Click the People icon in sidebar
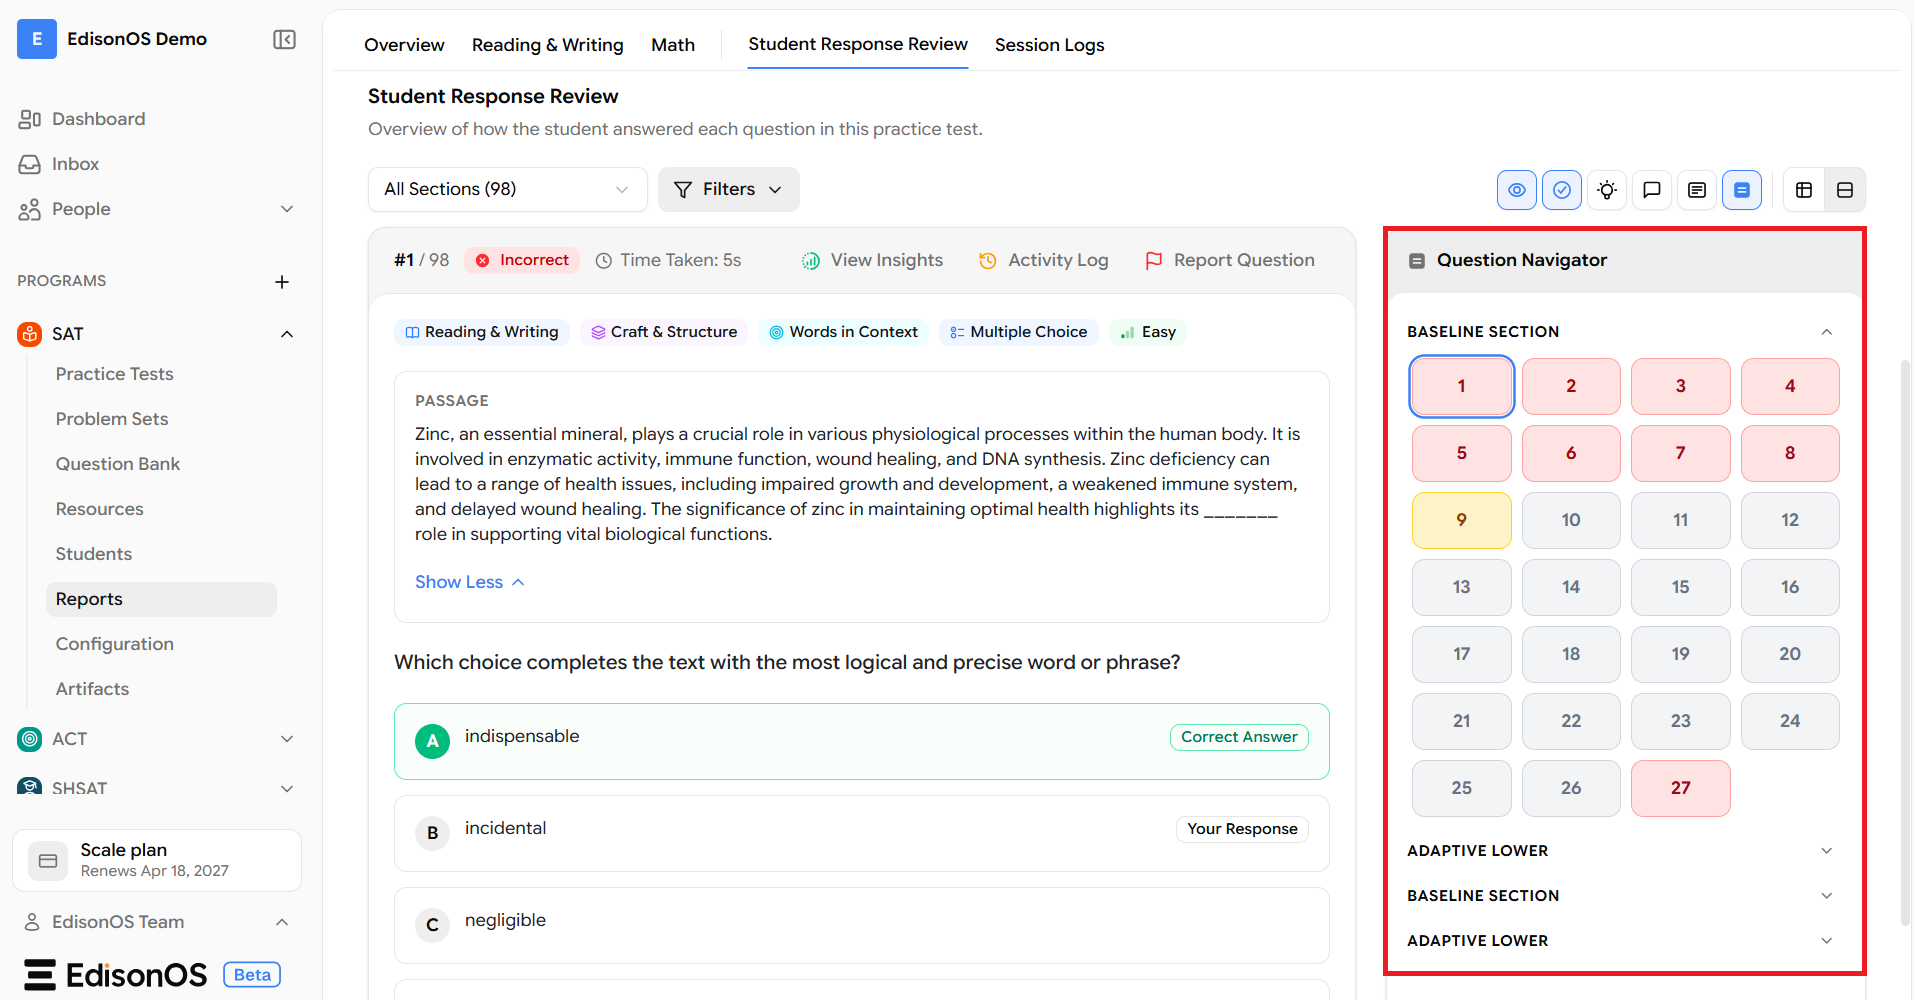This screenshot has width=1915, height=1000. (x=29, y=209)
